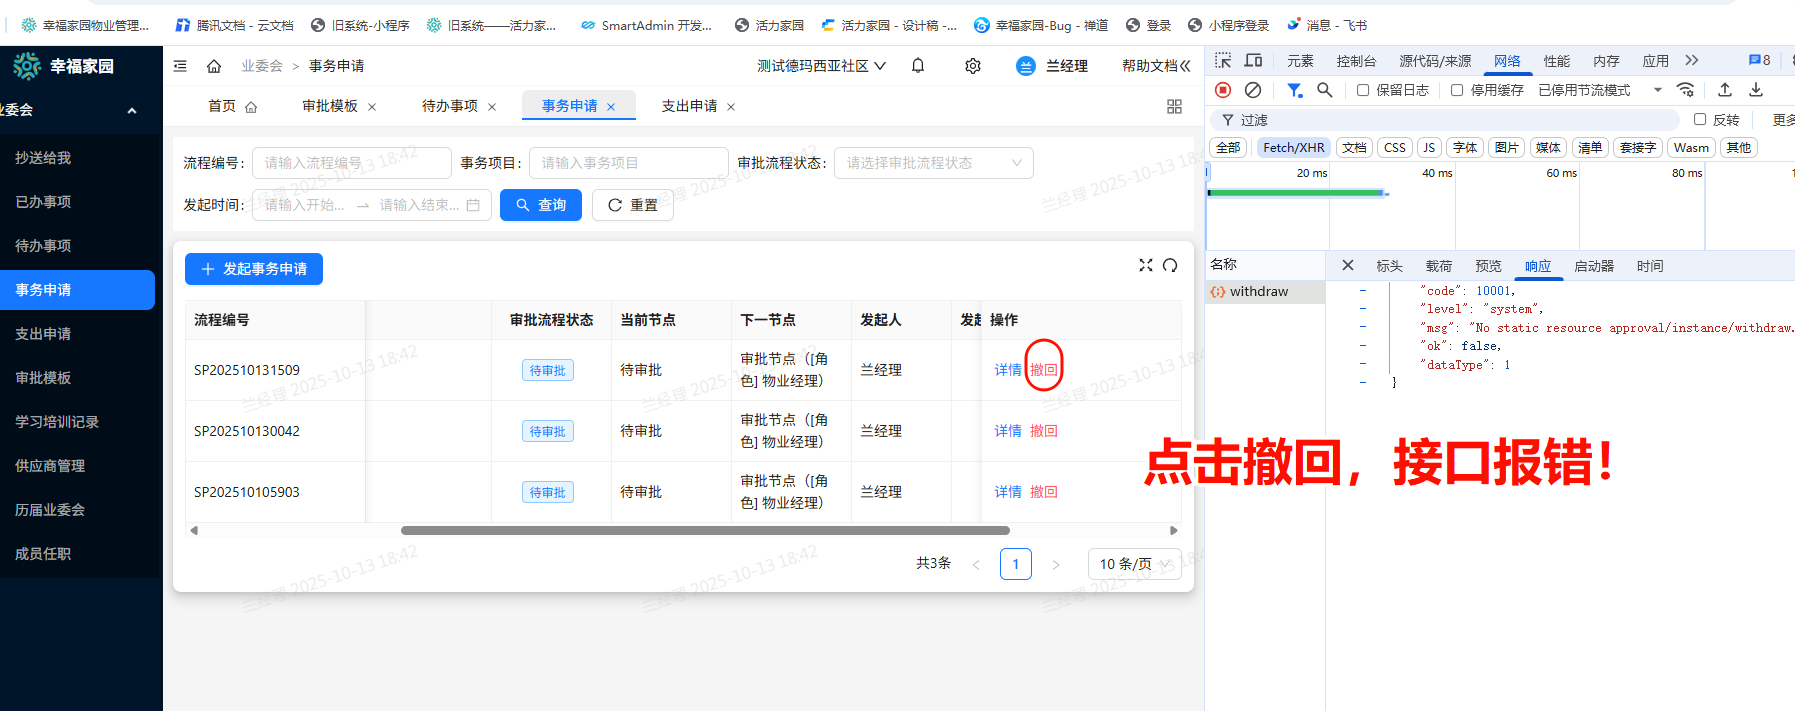Open the 10 条/页 page size dropdown

tap(1134, 564)
